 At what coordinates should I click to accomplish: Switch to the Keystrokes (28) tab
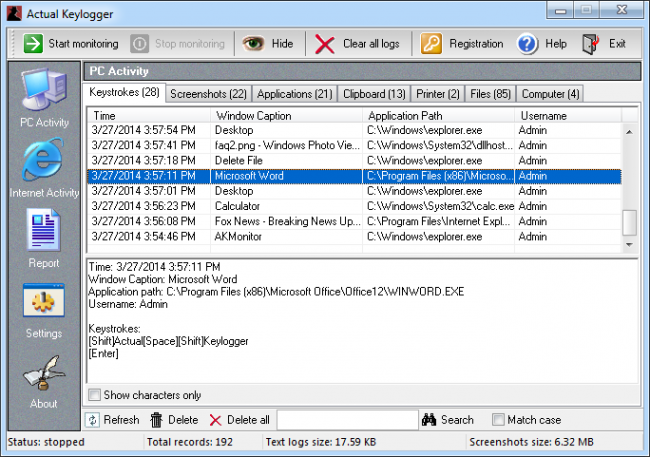[124, 92]
